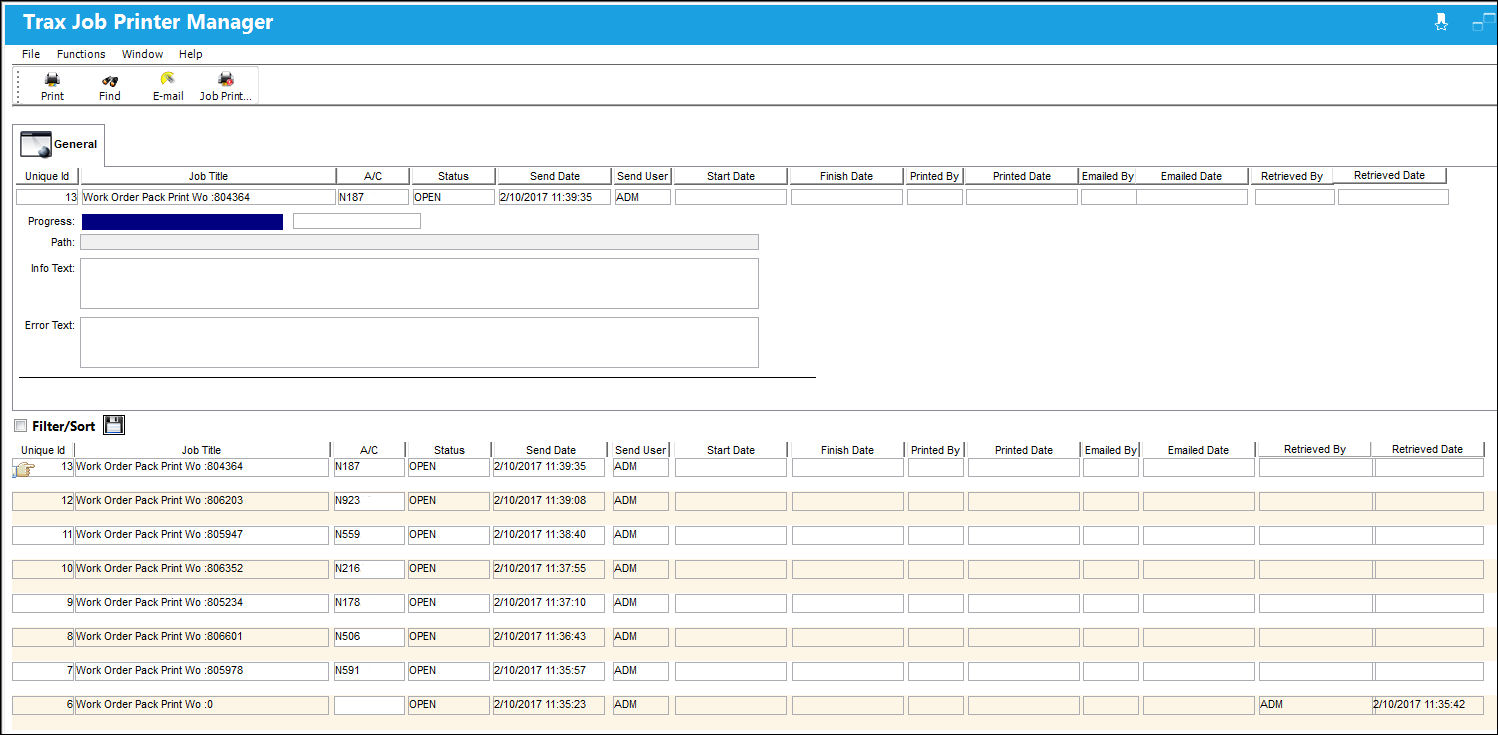Click A/C cell N506
Viewport: 1498px width, 735px height.
[x=369, y=637]
